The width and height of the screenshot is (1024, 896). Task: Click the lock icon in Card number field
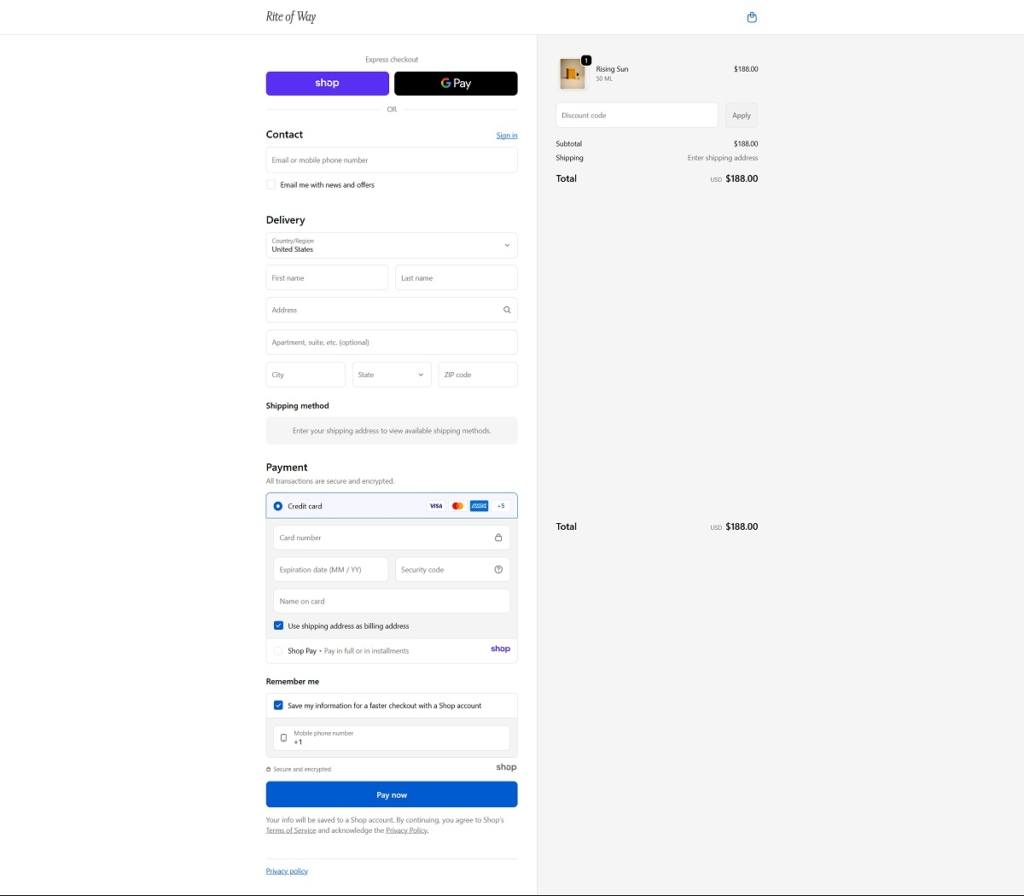[498, 538]
